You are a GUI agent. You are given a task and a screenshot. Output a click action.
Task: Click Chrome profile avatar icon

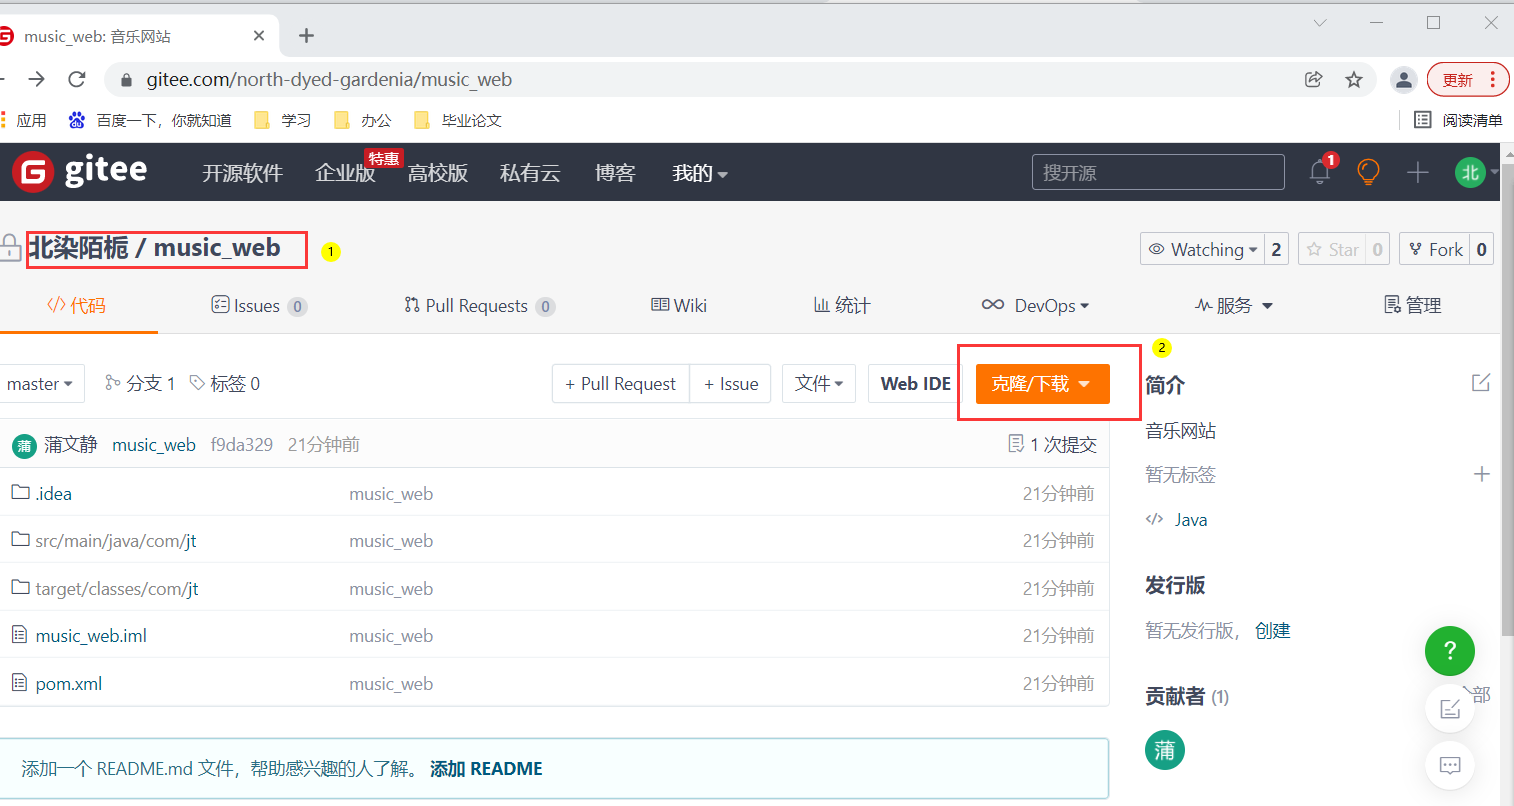coord(1404,79)
